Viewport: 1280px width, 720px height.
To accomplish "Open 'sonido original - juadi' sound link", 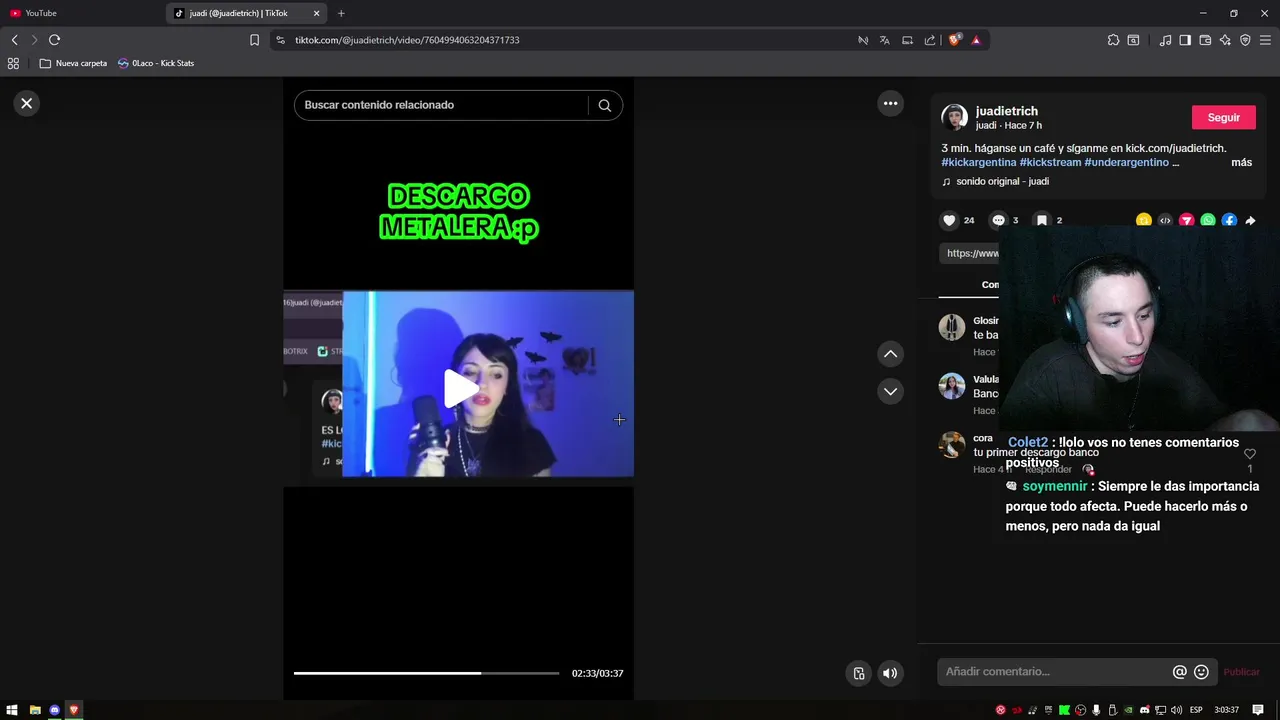I will click(1002, 181).
